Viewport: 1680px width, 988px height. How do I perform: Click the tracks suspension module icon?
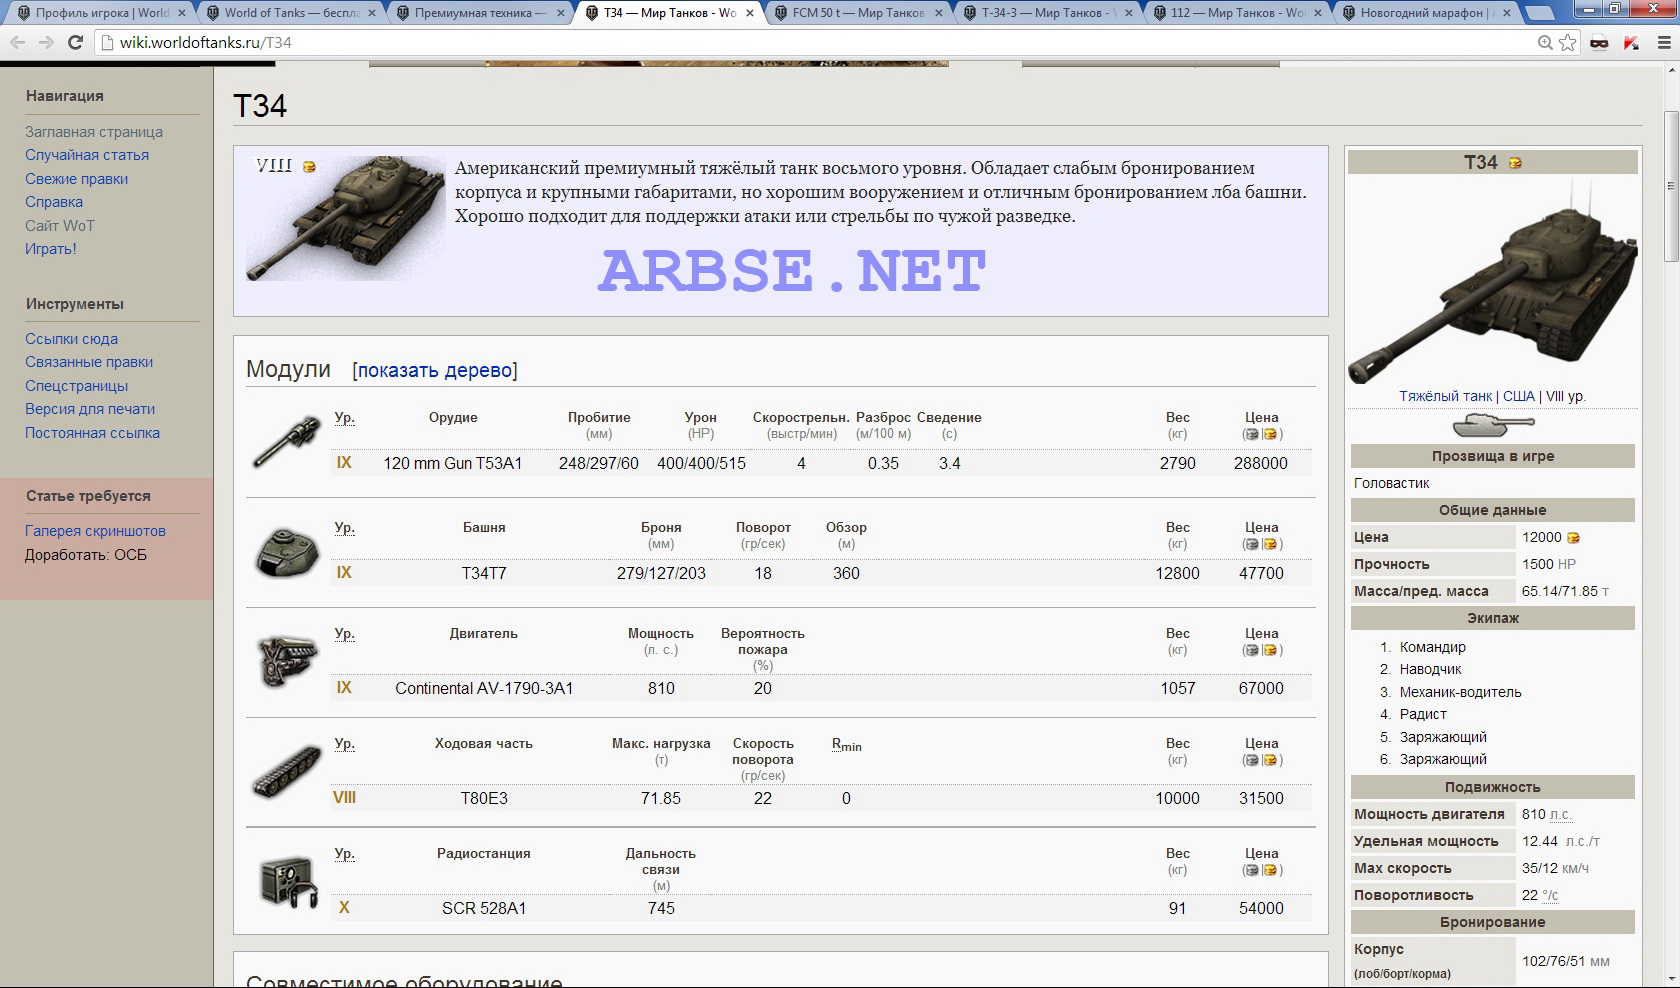click(288, 771)
